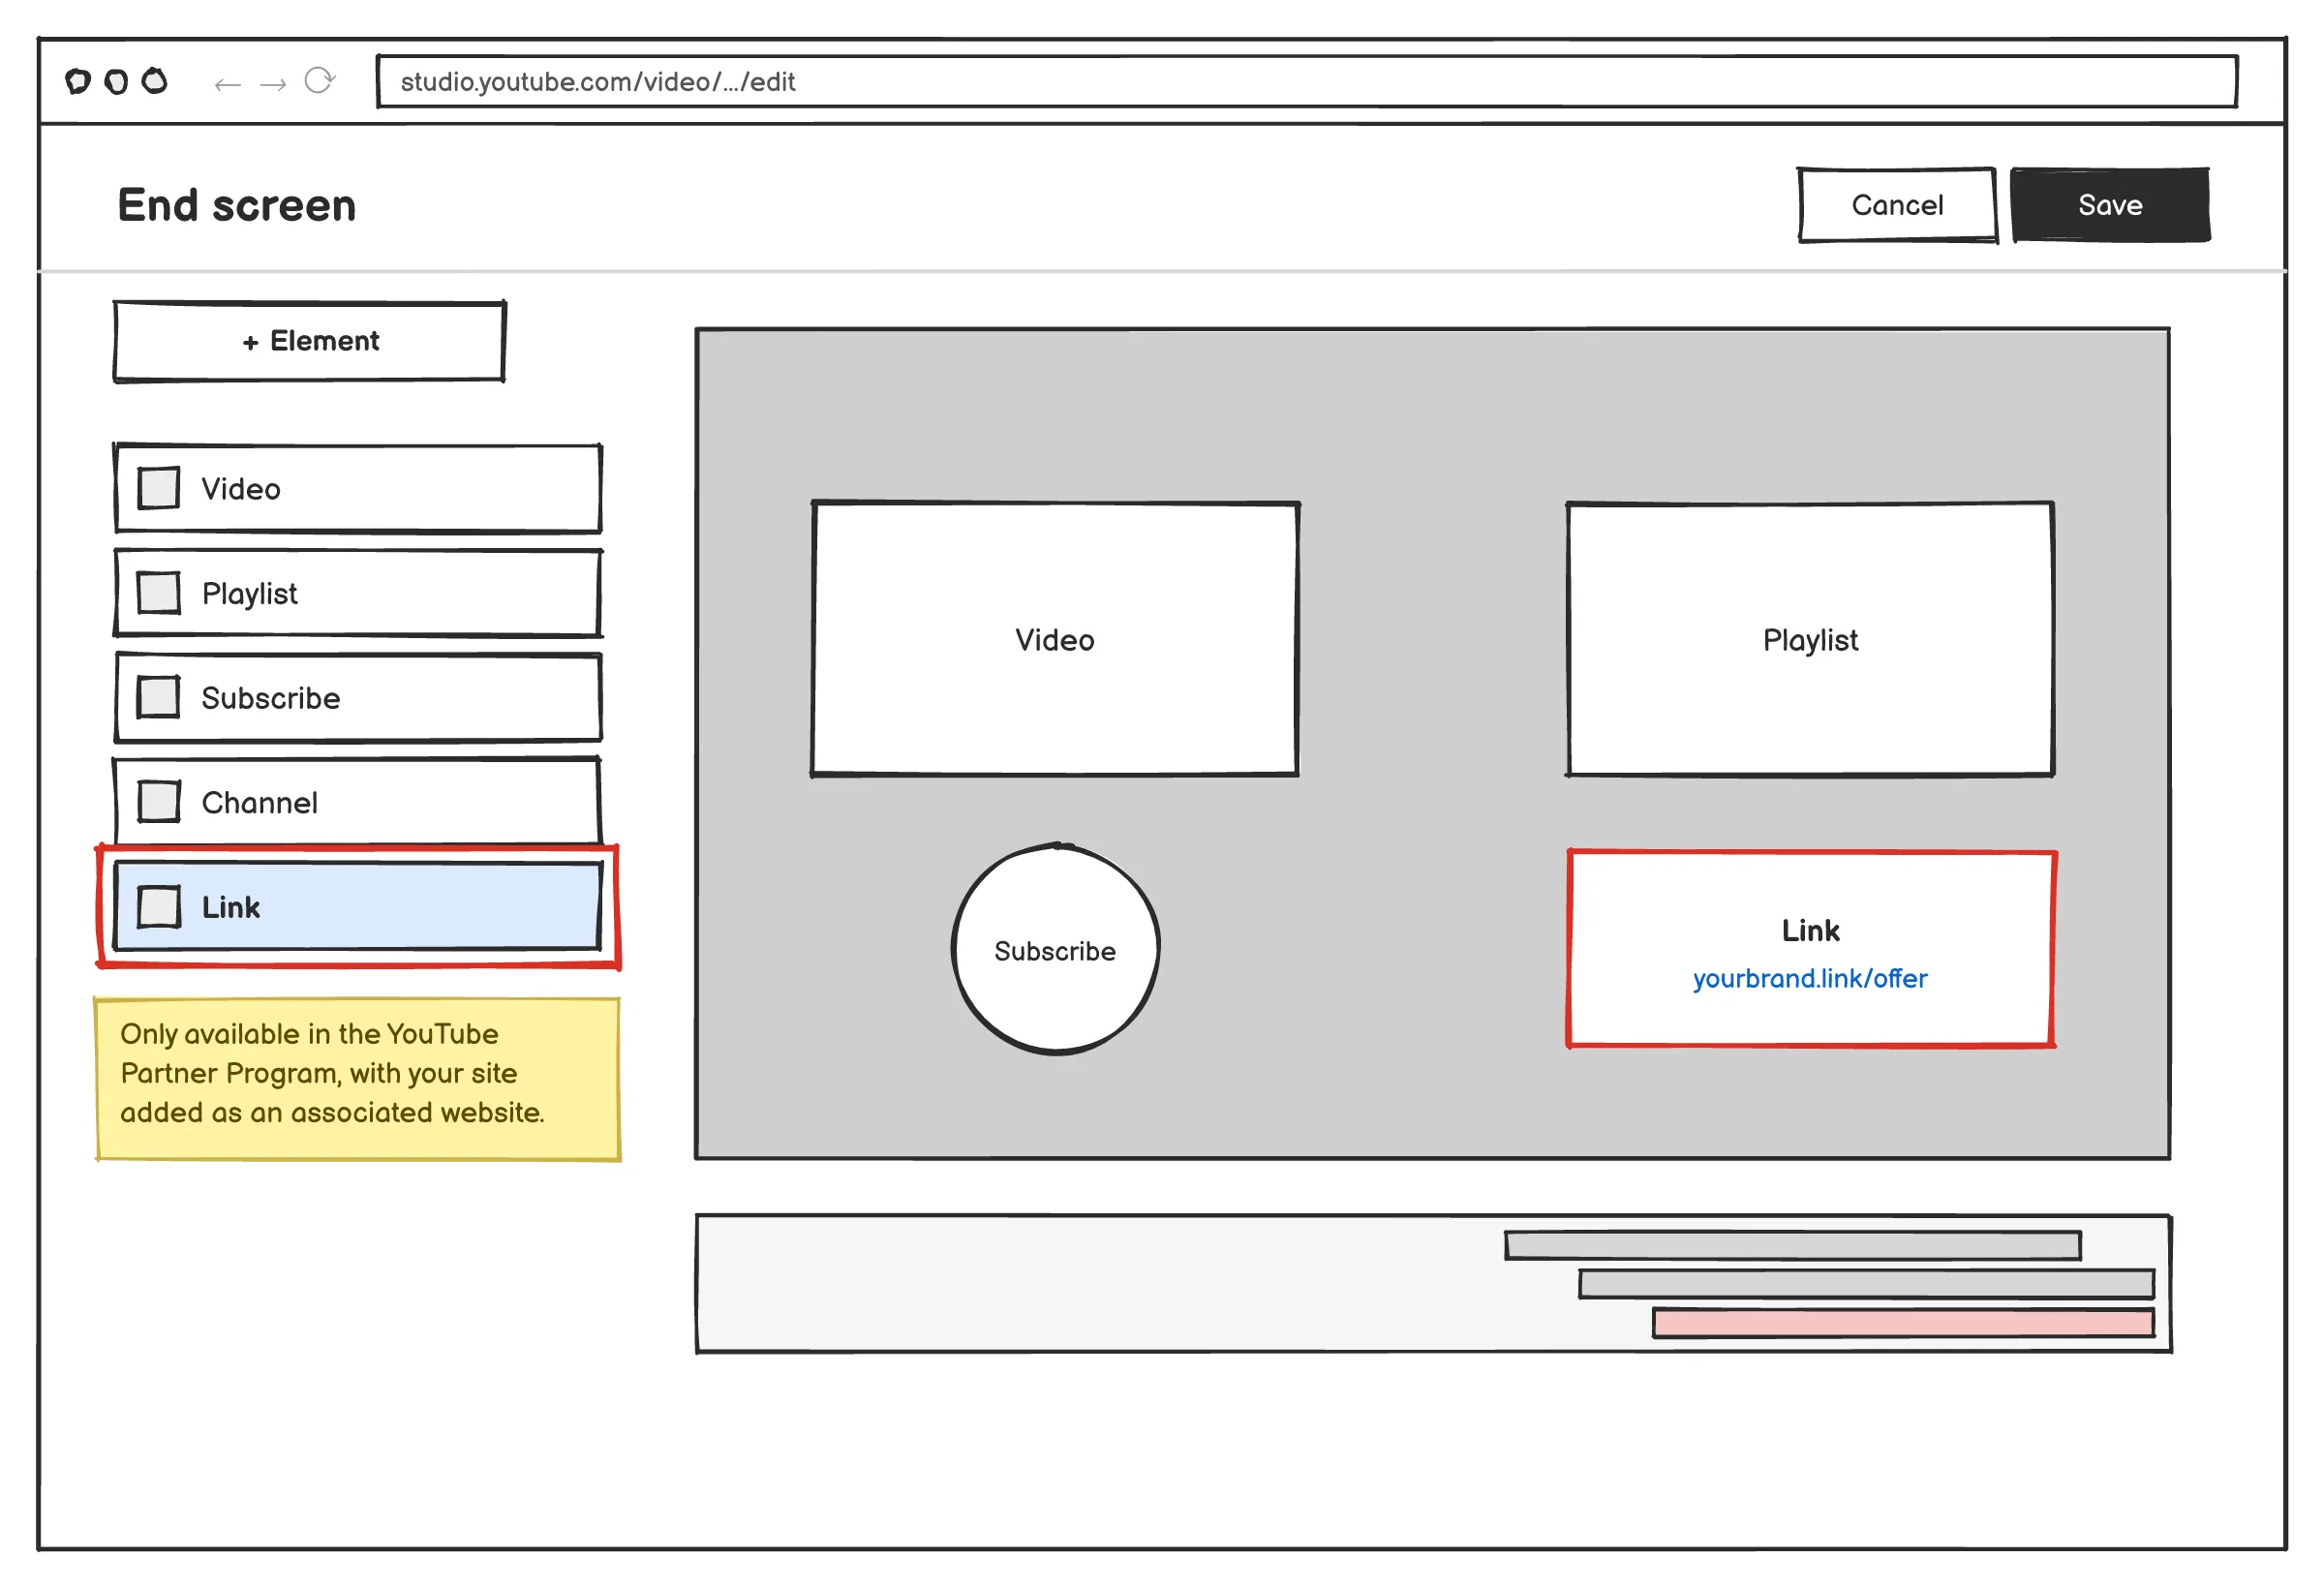
Task: Click the middle gray timeline bar
Action: click(1866, 1284)
